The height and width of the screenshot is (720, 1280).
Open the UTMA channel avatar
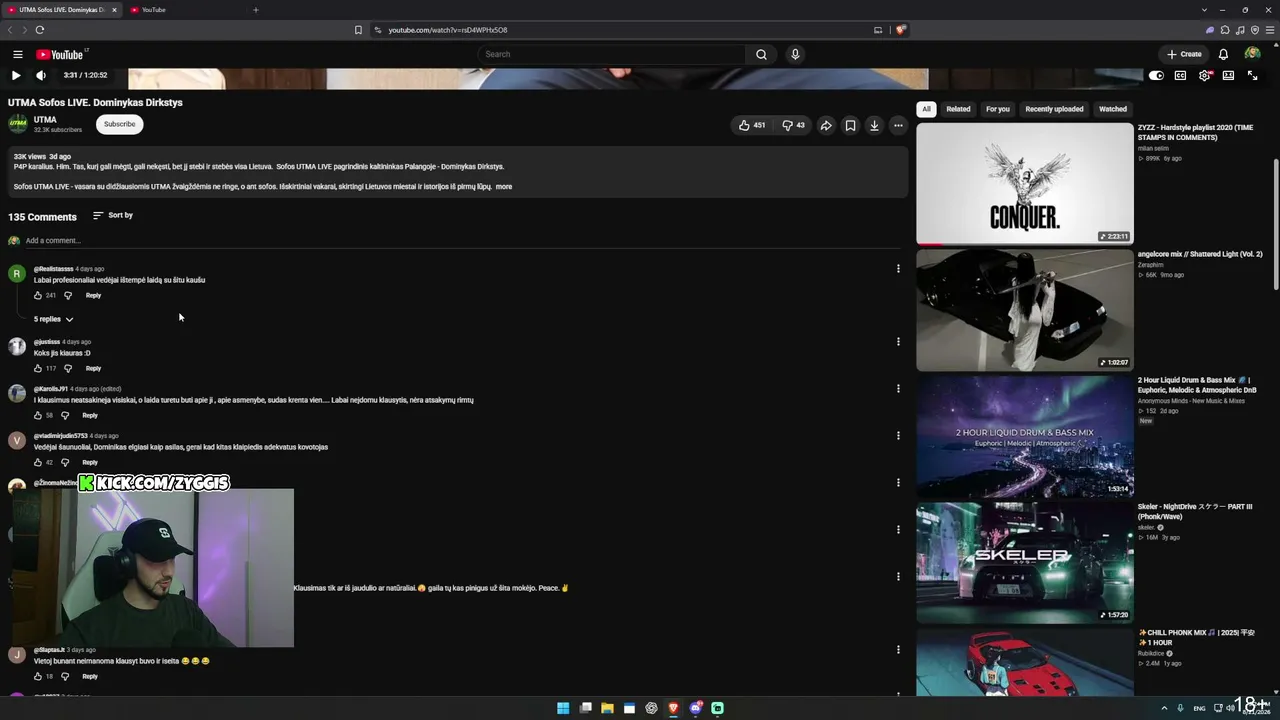[17, 124]
